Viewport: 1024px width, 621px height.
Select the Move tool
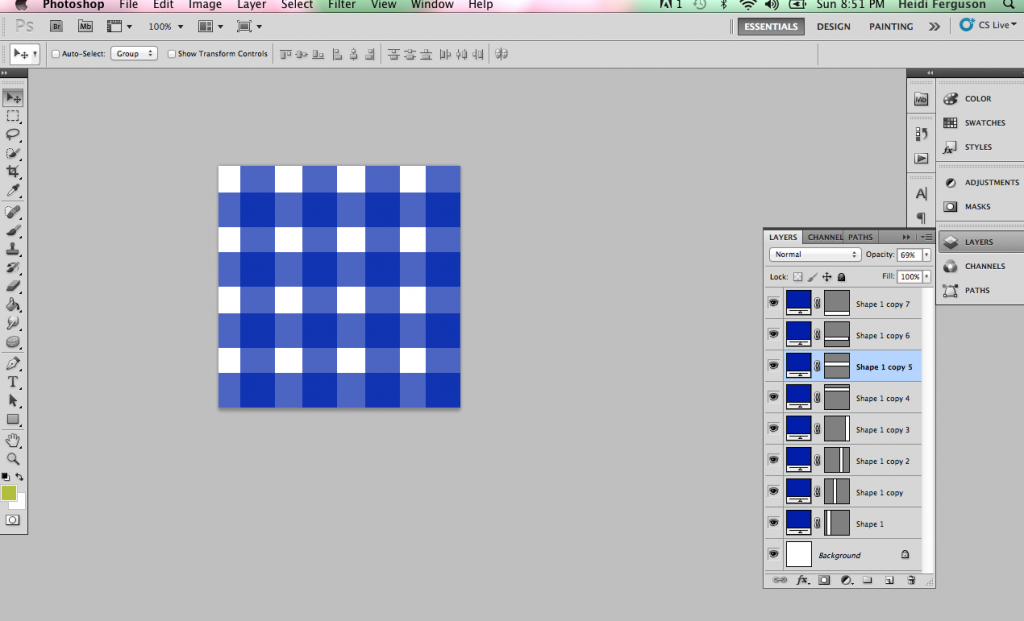click(x=12, y=97)
